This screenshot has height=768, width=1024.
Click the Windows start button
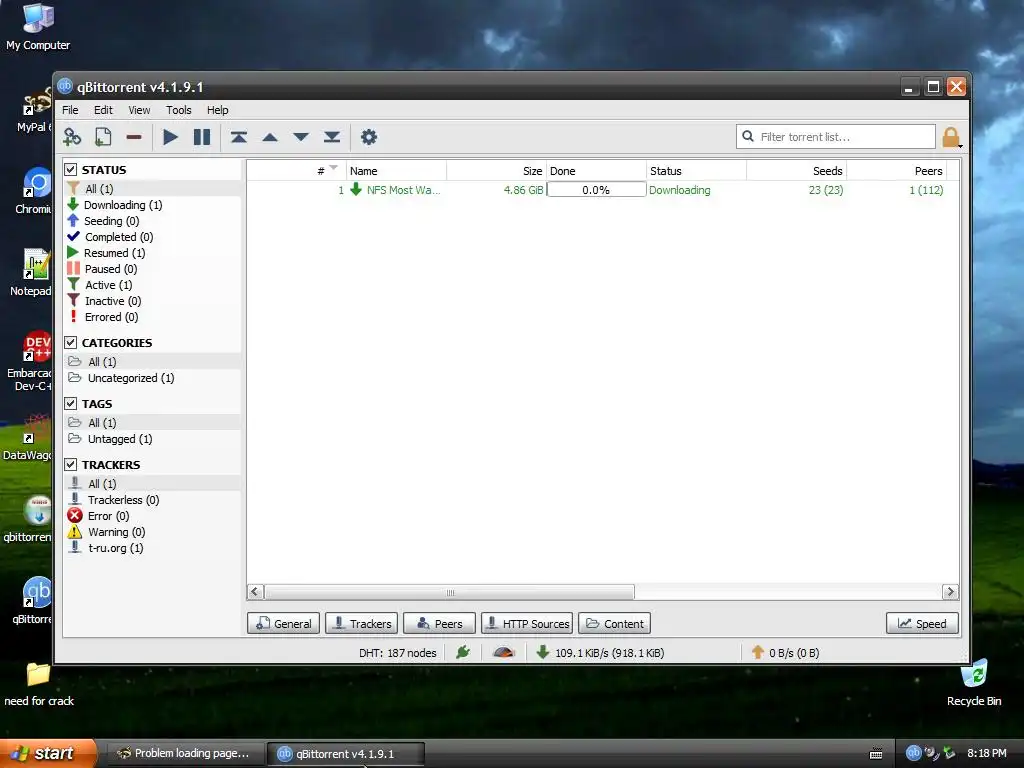coord(48,754)
